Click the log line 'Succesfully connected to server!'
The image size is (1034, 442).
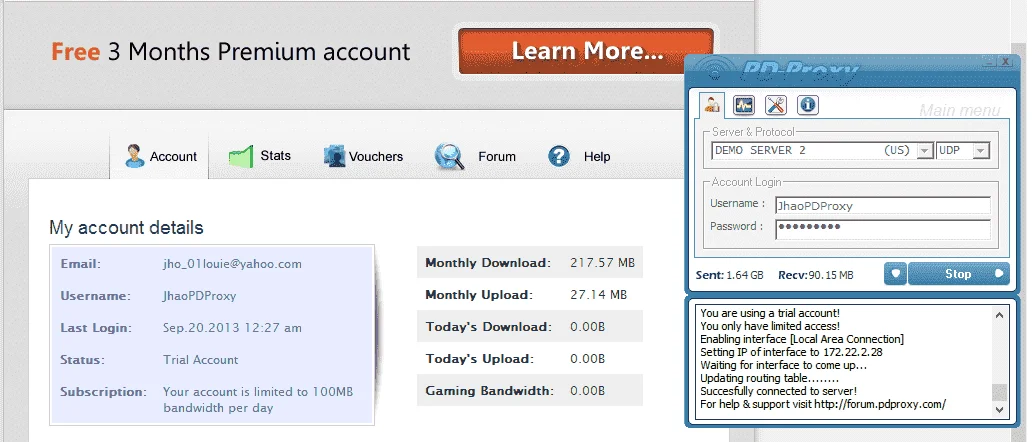coord(778,391)
